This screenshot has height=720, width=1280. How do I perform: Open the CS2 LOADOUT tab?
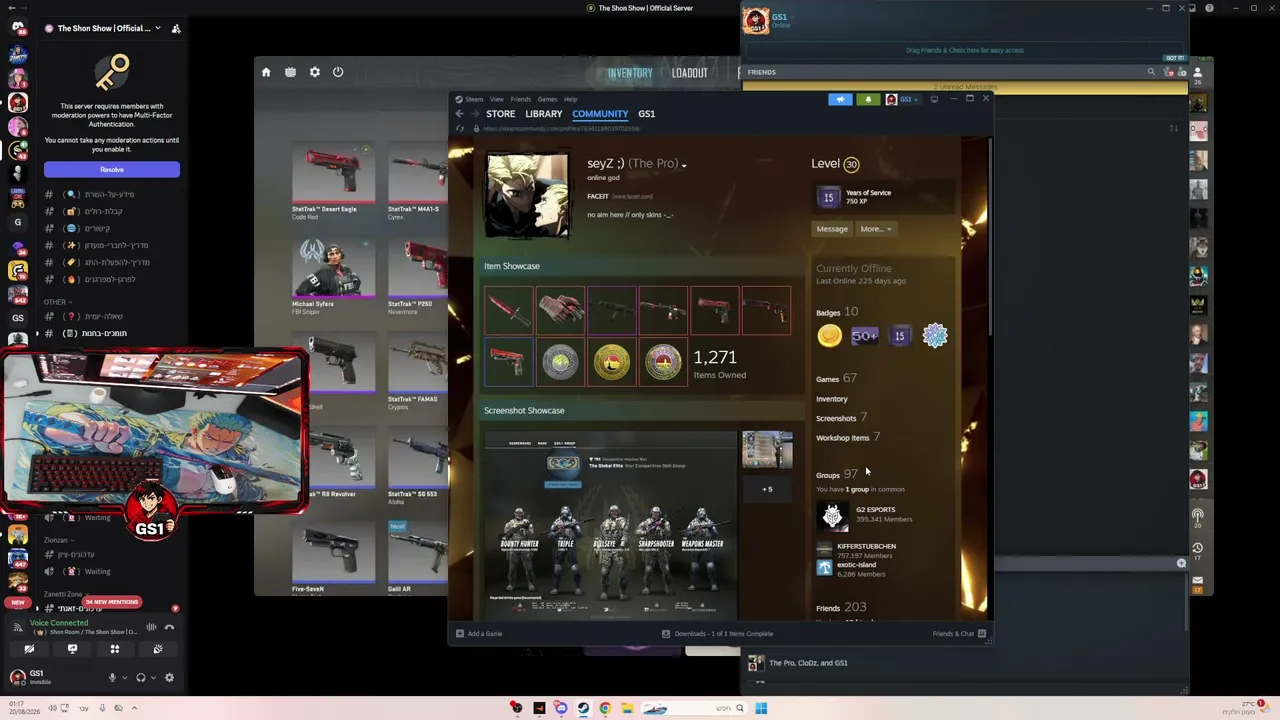click(690, 73)
